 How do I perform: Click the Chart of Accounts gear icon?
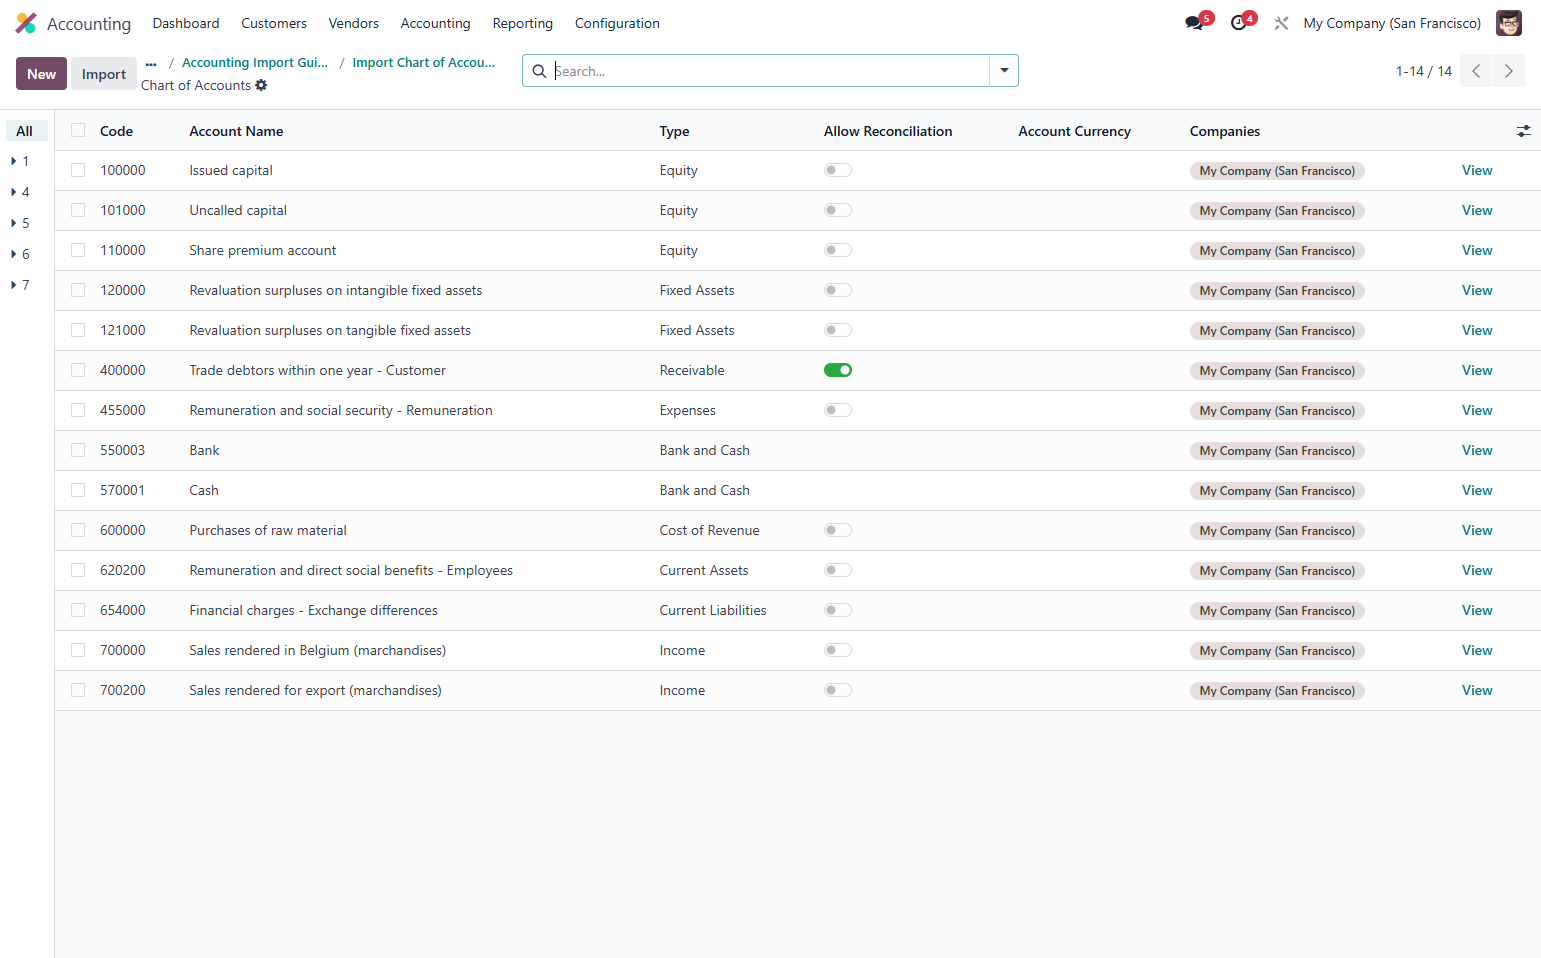(x=261, y=85)
